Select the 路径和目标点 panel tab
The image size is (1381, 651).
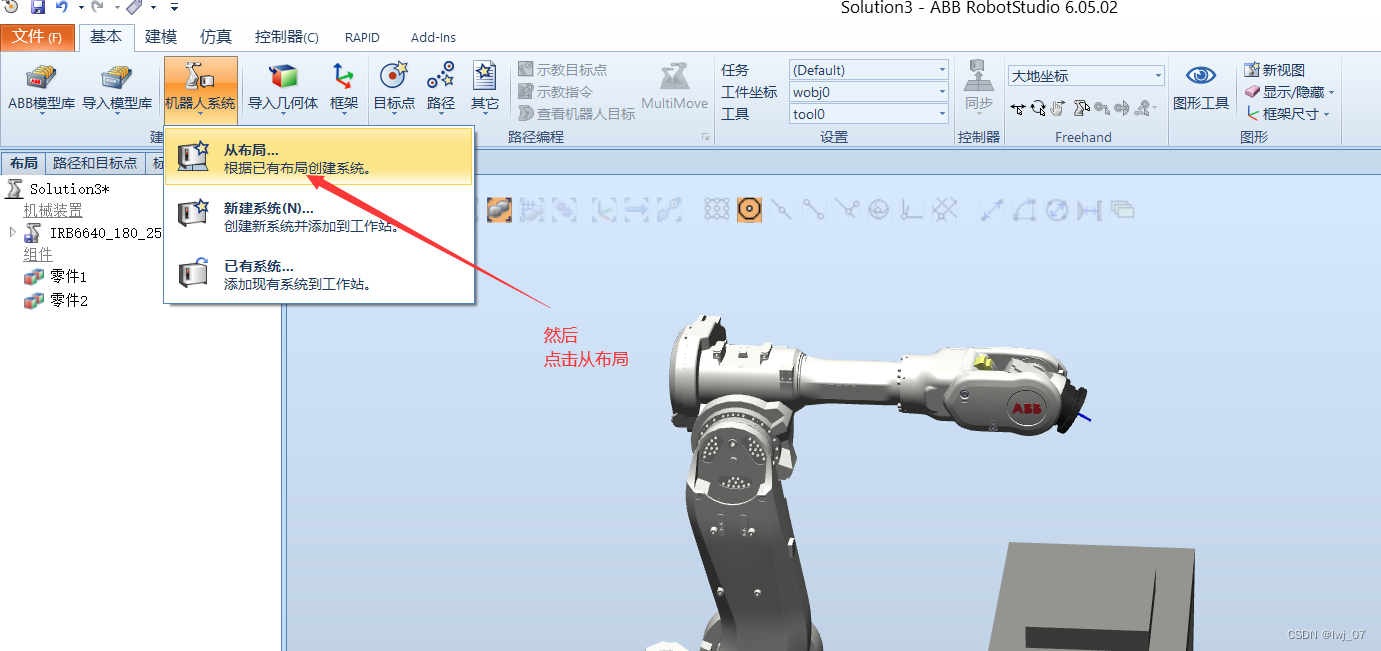[95, 163]
